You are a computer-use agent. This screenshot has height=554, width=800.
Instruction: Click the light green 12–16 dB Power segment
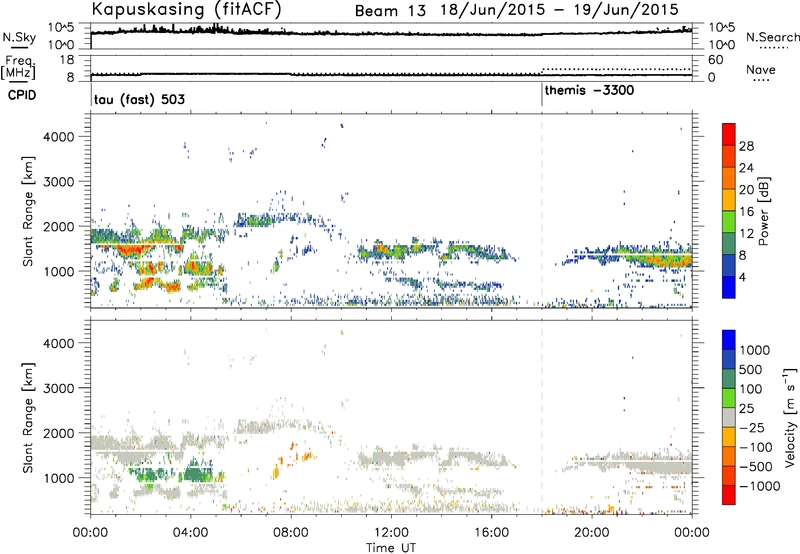tap(729, 221)
